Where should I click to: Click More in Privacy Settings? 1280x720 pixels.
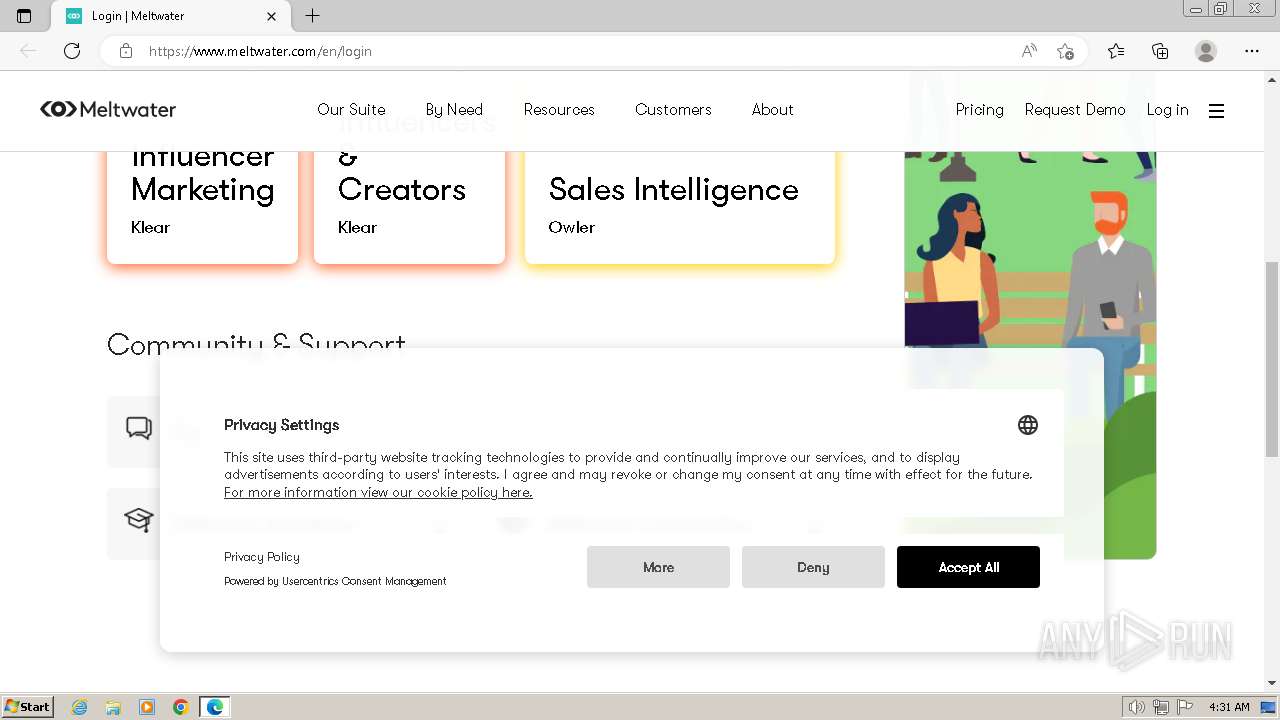point(658,567)
